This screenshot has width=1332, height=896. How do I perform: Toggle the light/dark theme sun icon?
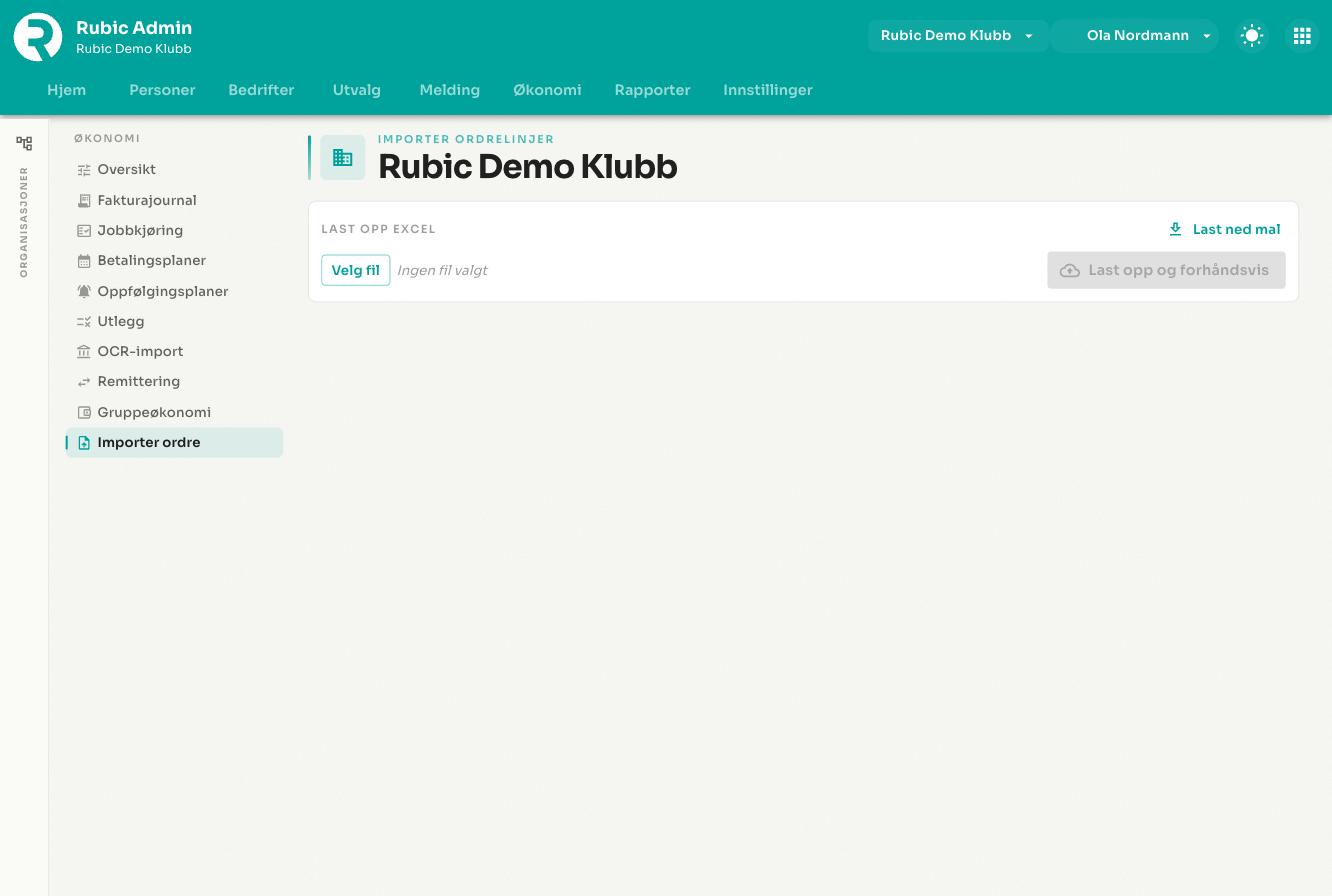click(x=1252, y=36)
